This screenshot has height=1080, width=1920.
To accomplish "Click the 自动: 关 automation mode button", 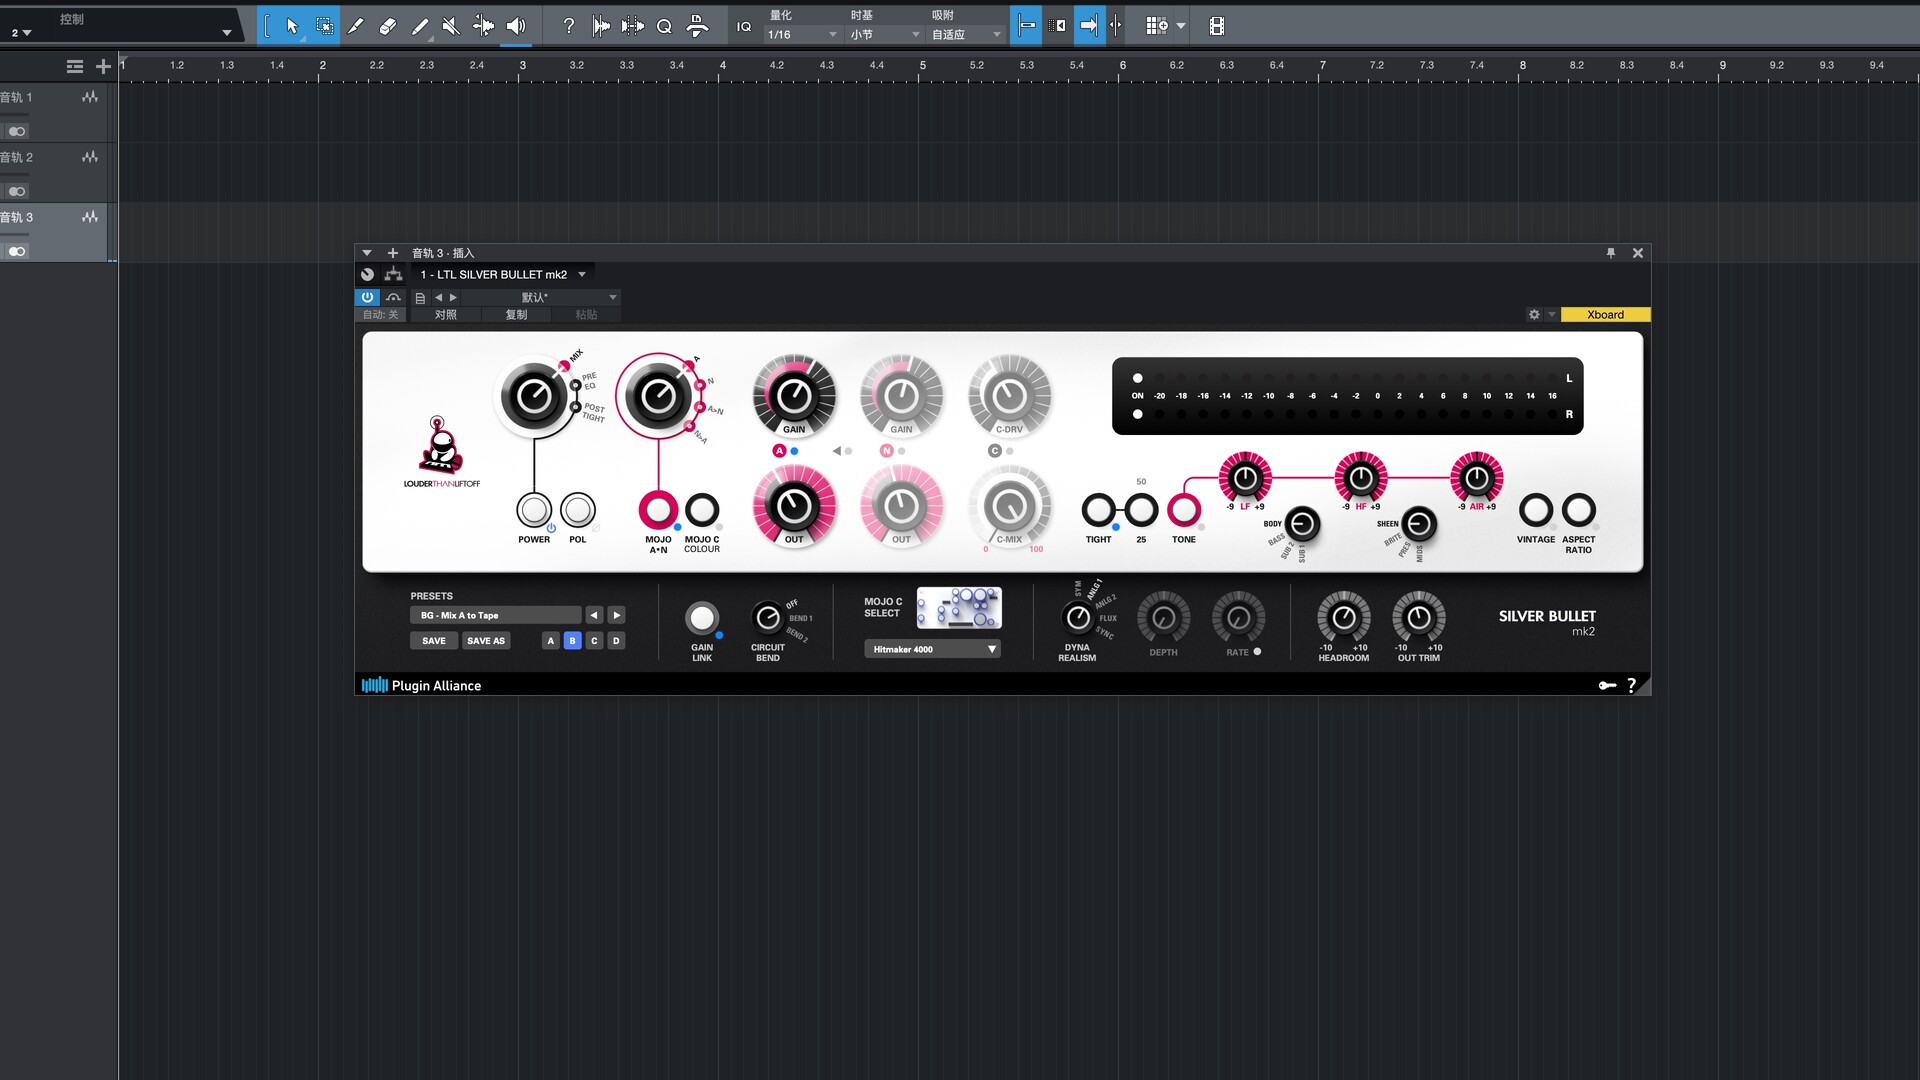I will click(380, 315).
